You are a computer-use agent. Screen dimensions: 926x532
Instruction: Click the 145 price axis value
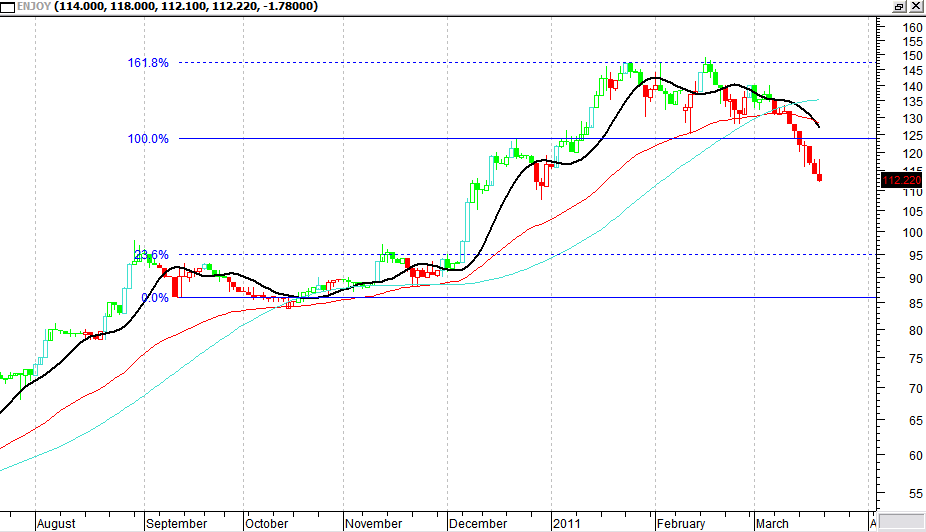click(912, 70)
